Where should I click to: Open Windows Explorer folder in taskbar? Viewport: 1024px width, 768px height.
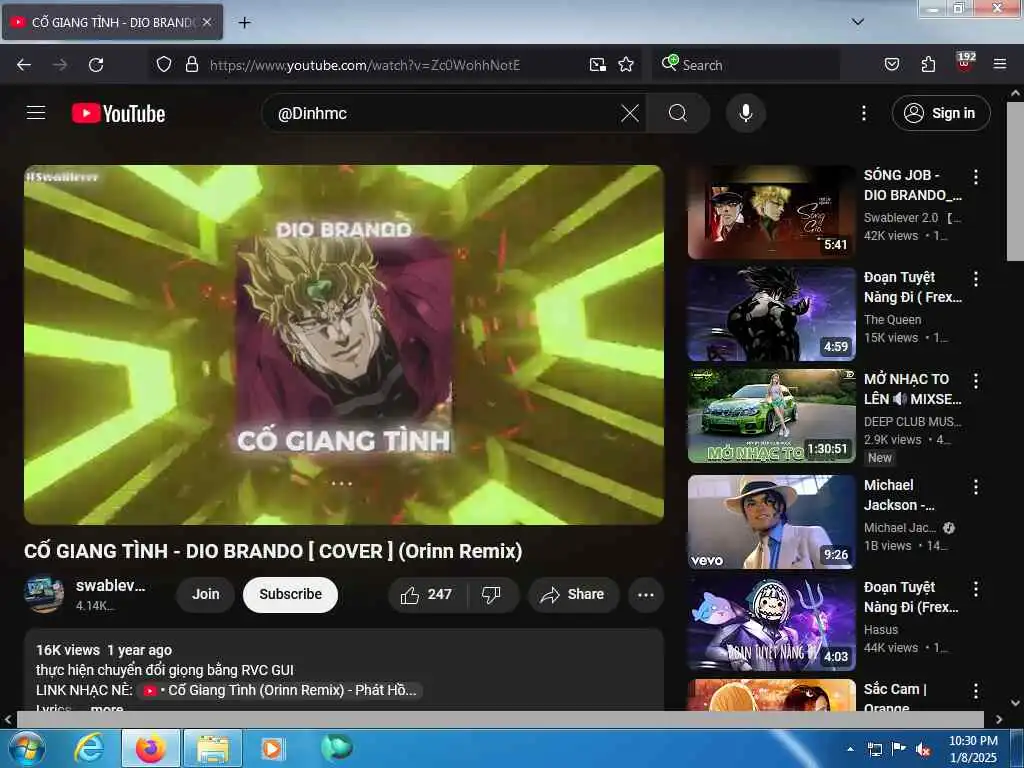pos(212,748)
